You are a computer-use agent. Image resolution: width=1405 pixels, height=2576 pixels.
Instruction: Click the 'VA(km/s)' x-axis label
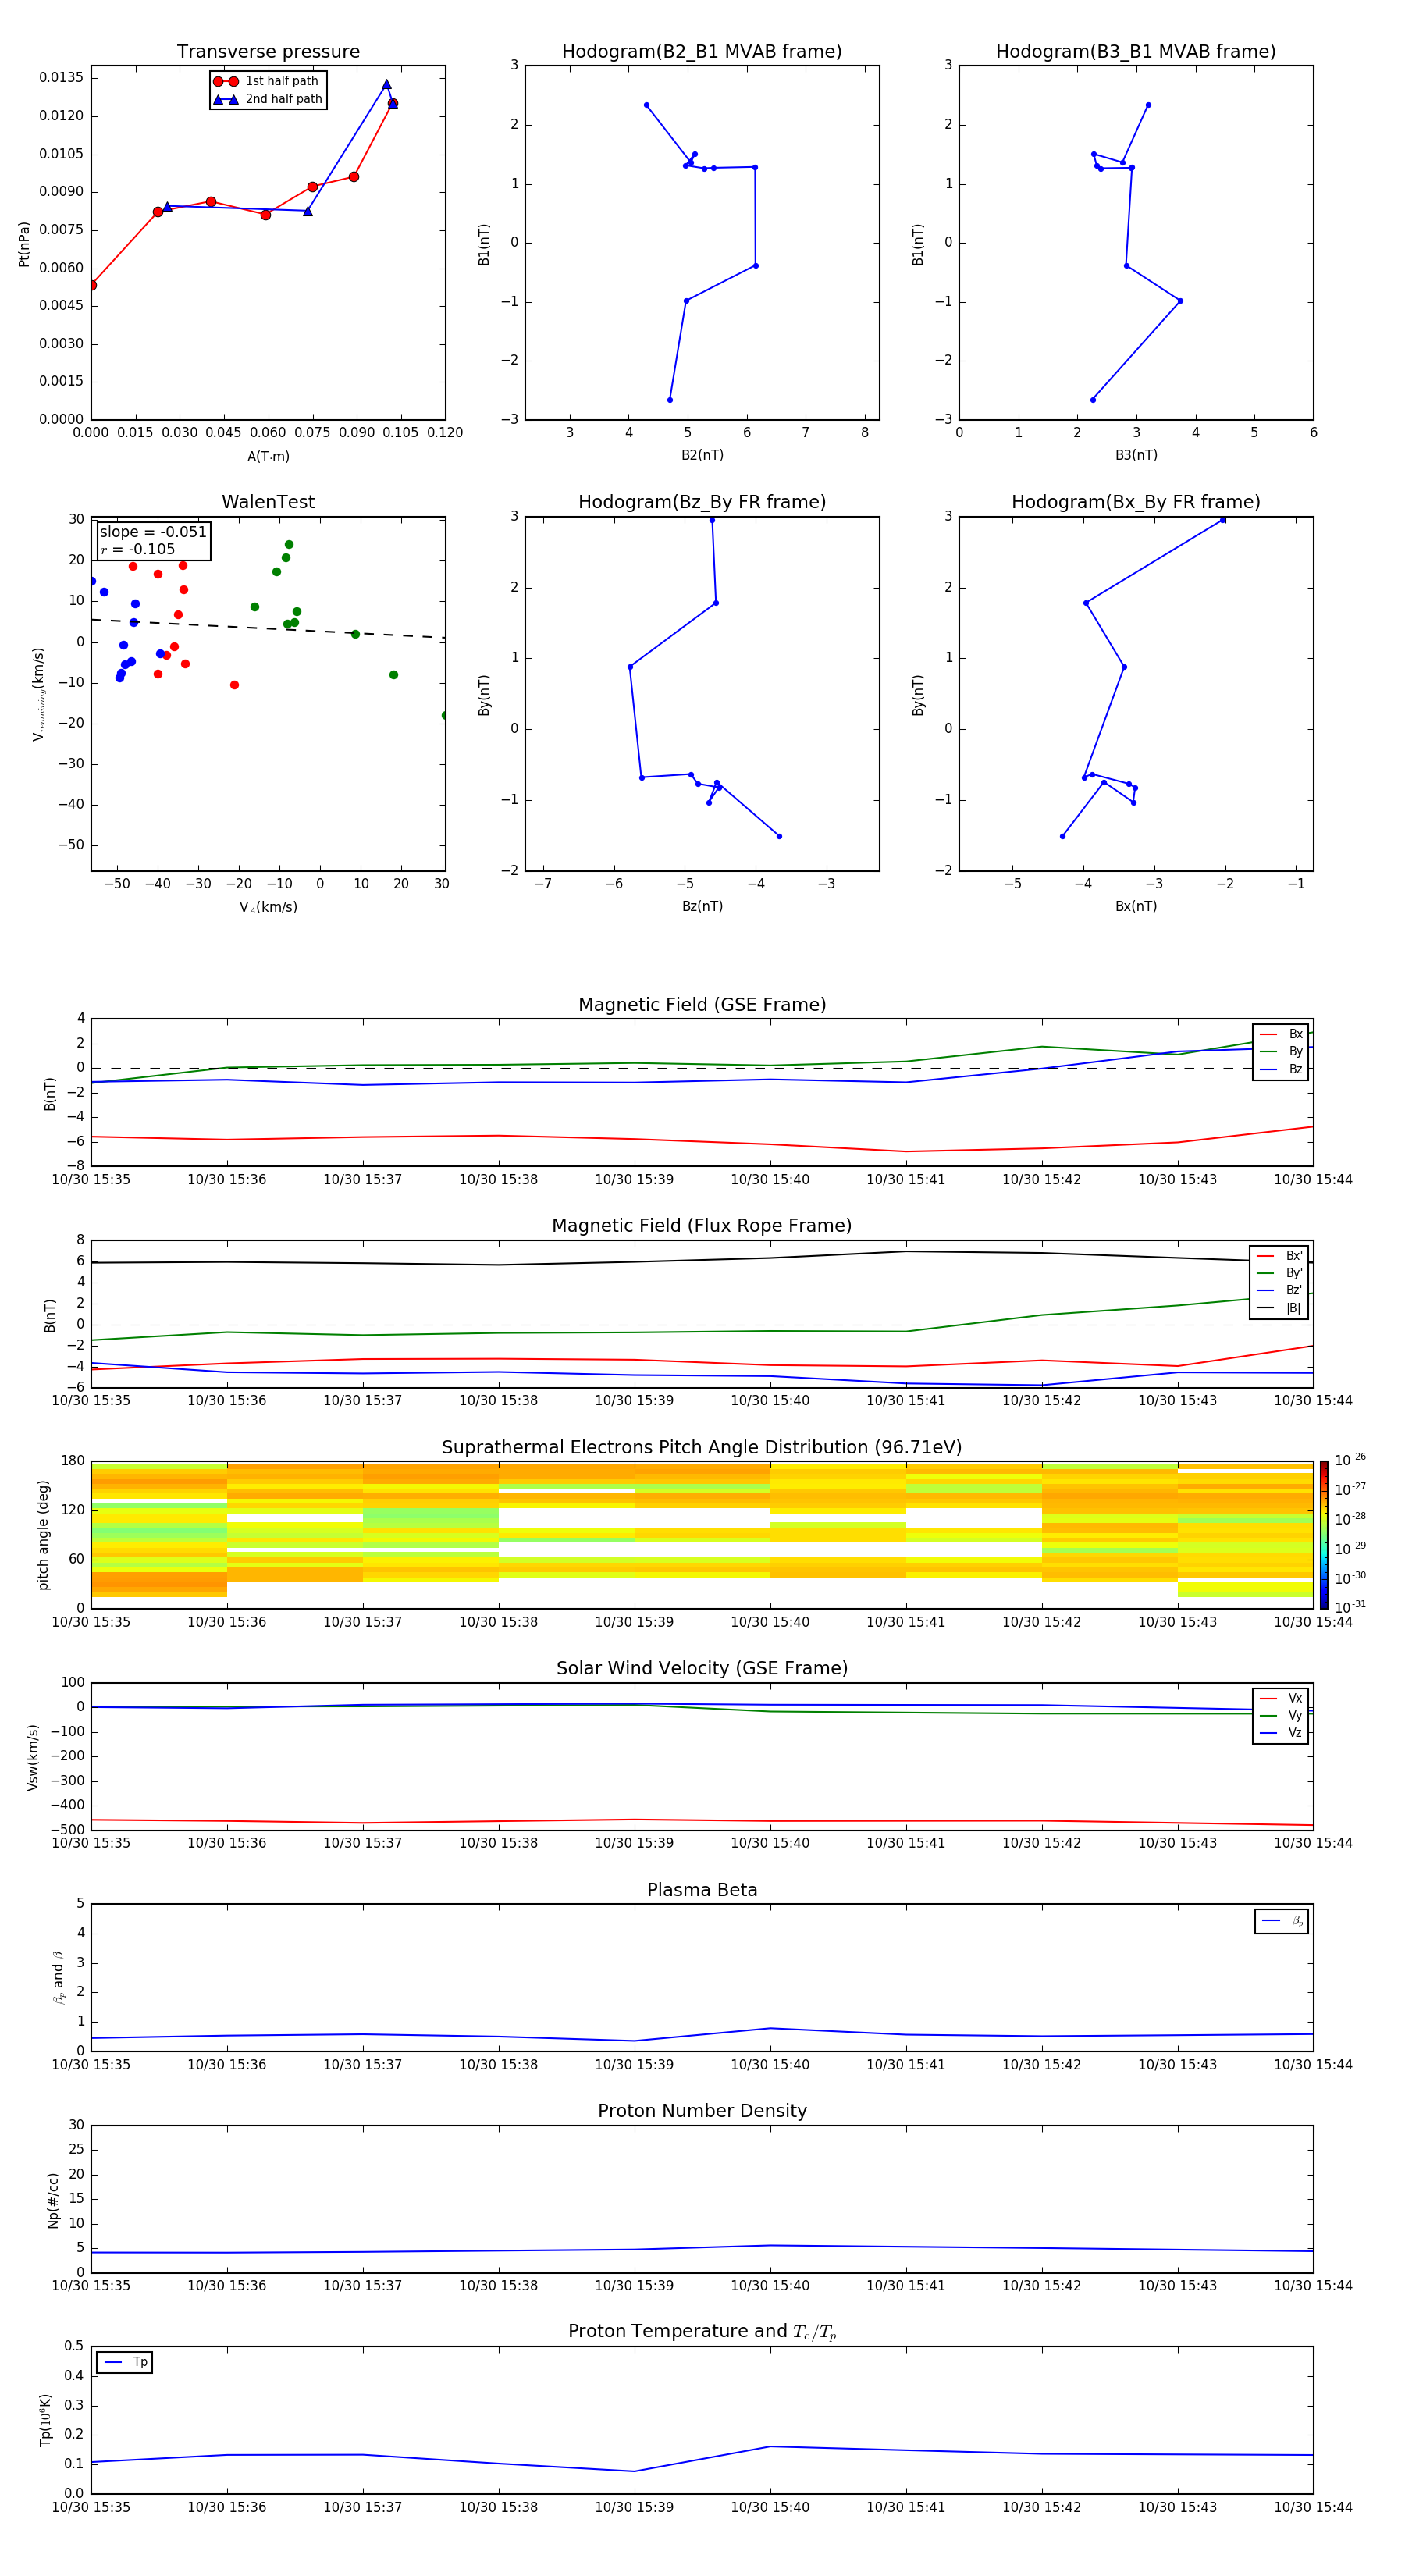pos(268,907)
